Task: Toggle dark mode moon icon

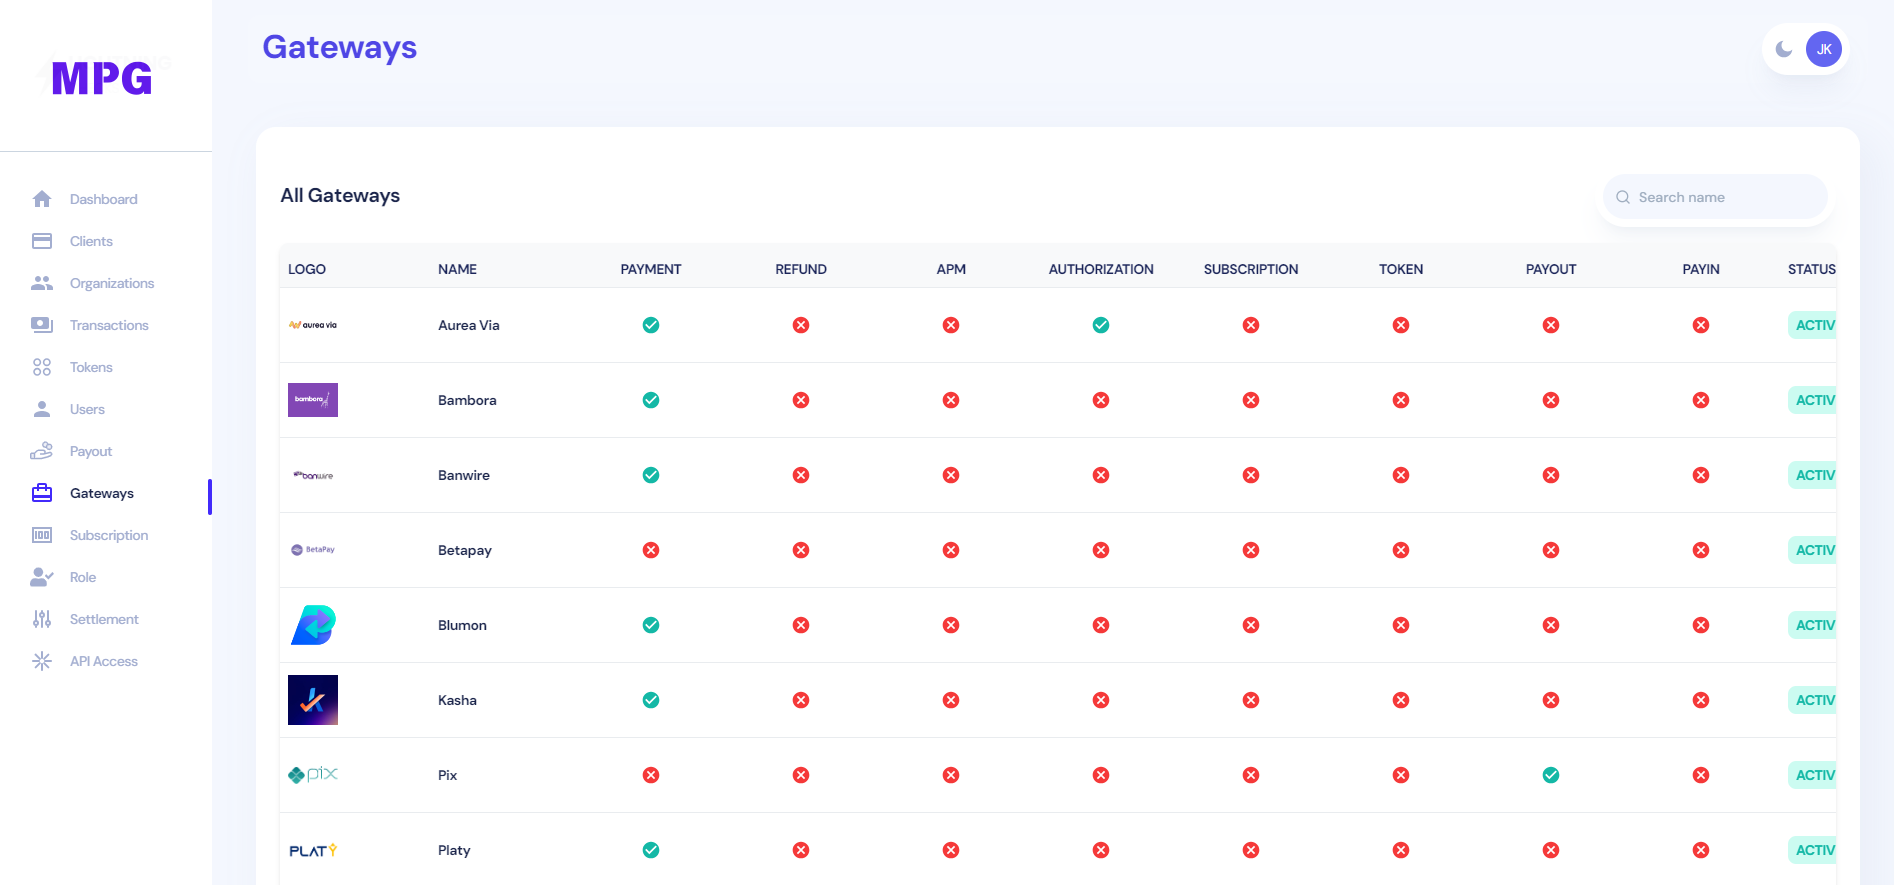Action: 1784,49
